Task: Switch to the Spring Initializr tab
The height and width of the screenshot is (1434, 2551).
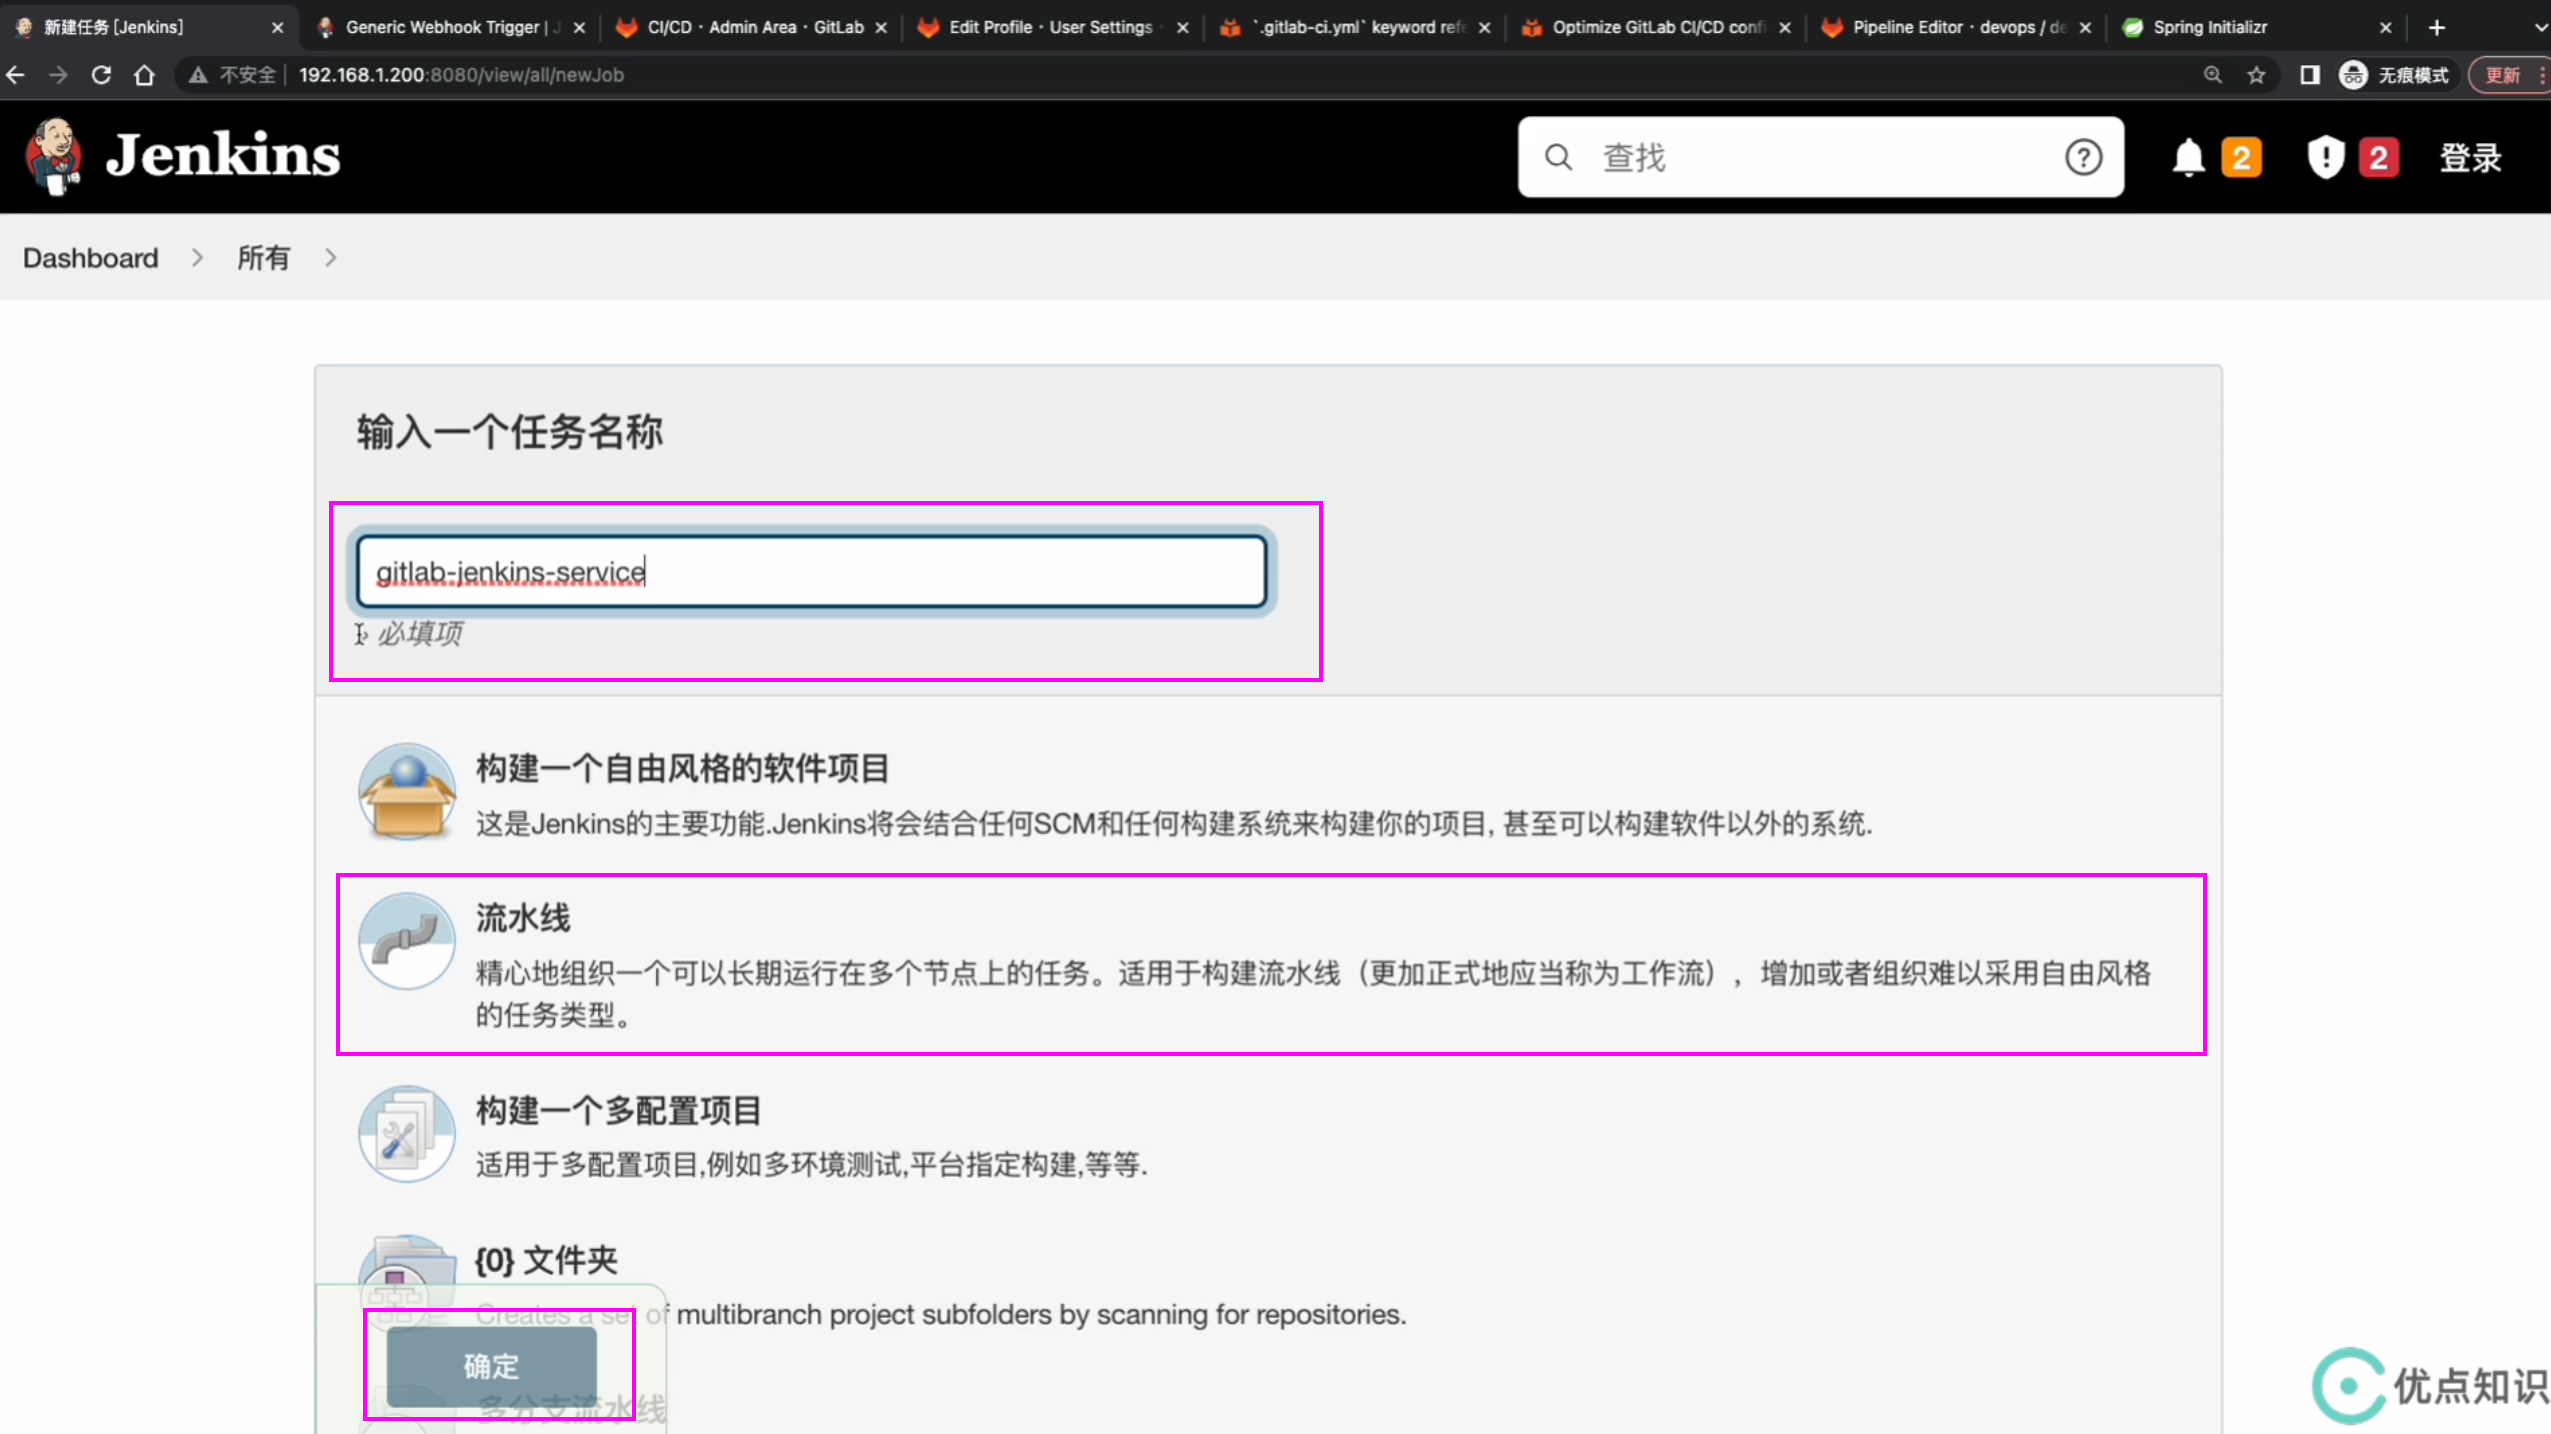Action: pos(2256,27)
